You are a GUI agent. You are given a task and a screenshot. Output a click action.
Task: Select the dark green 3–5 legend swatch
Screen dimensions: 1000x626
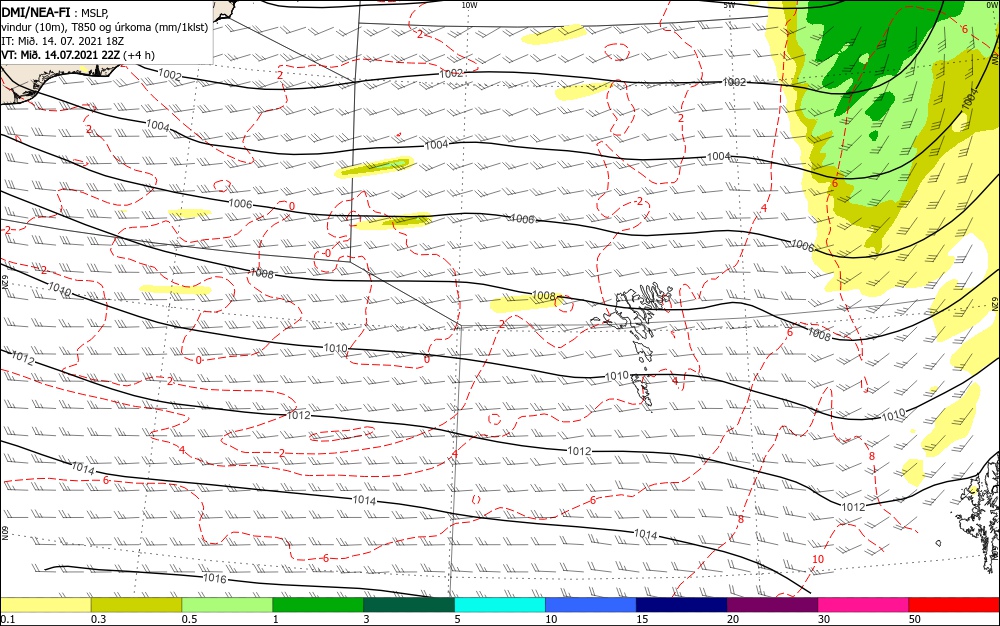click(x=409, y=605)
